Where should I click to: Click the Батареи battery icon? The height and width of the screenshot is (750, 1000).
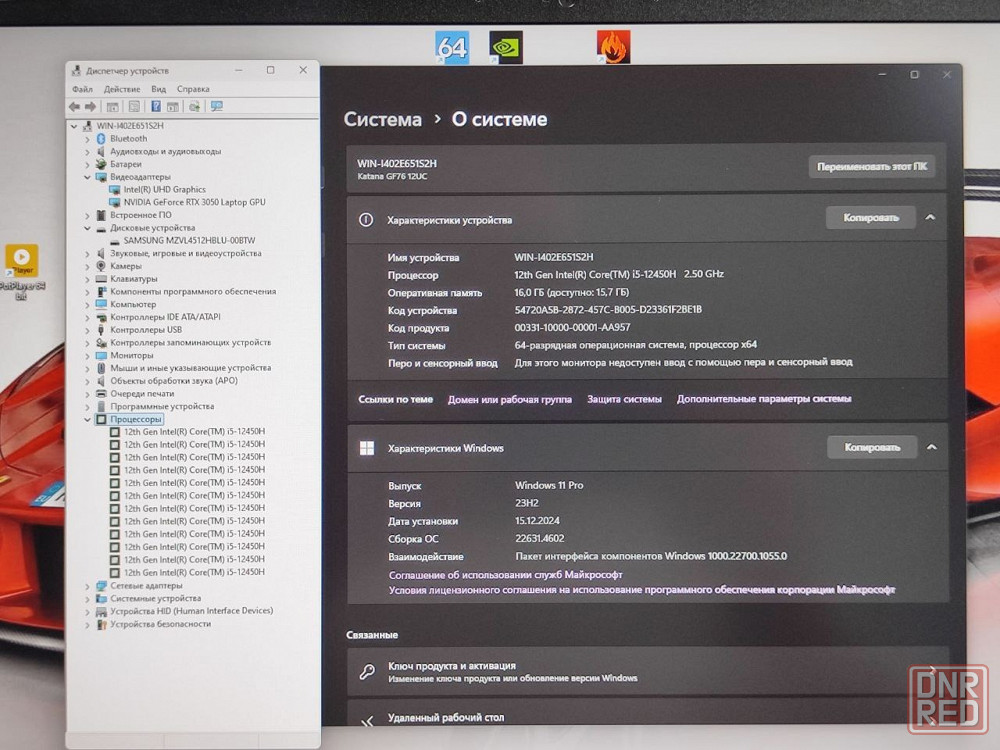pyautogui.click(x=101, y=164)
